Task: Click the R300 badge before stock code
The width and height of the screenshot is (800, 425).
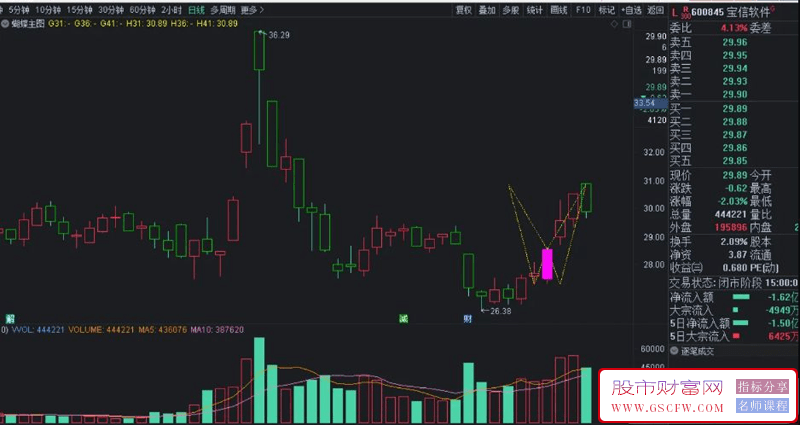Action: click(685, 12)
